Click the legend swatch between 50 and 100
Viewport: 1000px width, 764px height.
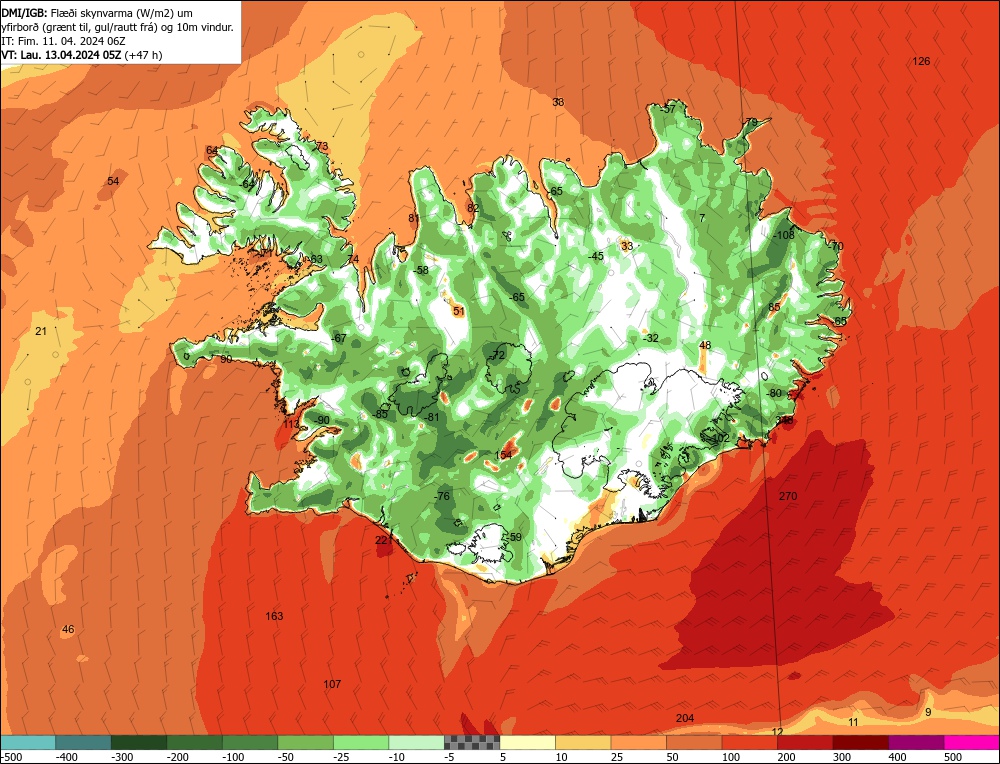pos(694,742)
